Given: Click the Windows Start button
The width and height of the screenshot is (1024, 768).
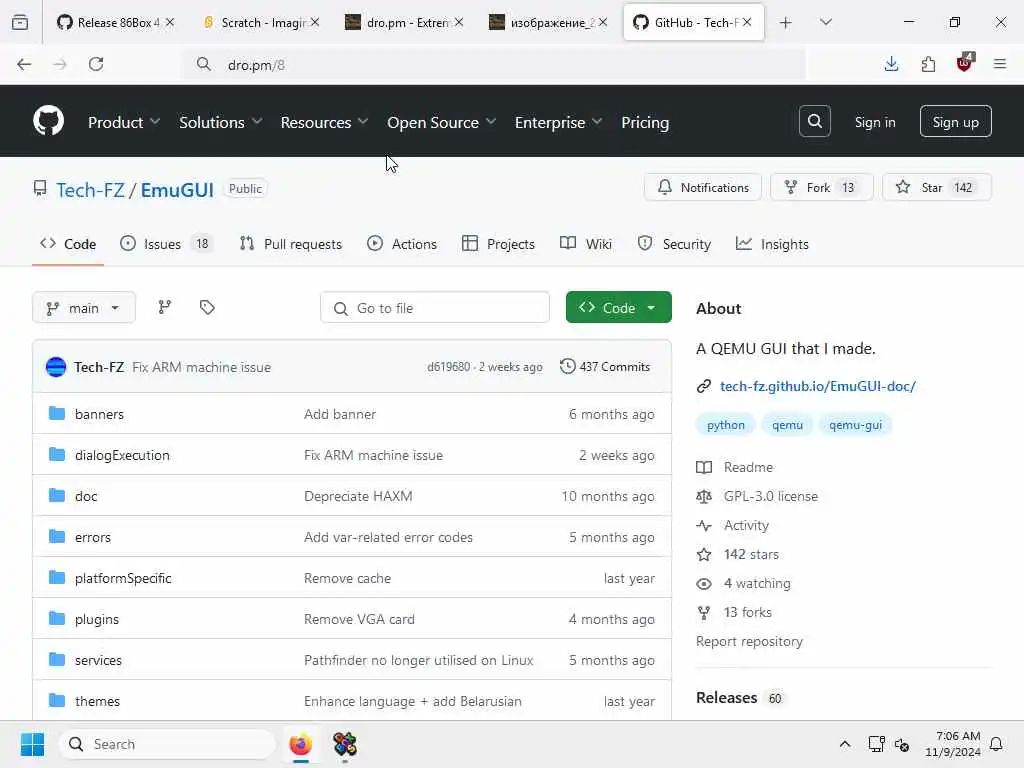Looking at the screenshot, I should (x=32, y=744).
